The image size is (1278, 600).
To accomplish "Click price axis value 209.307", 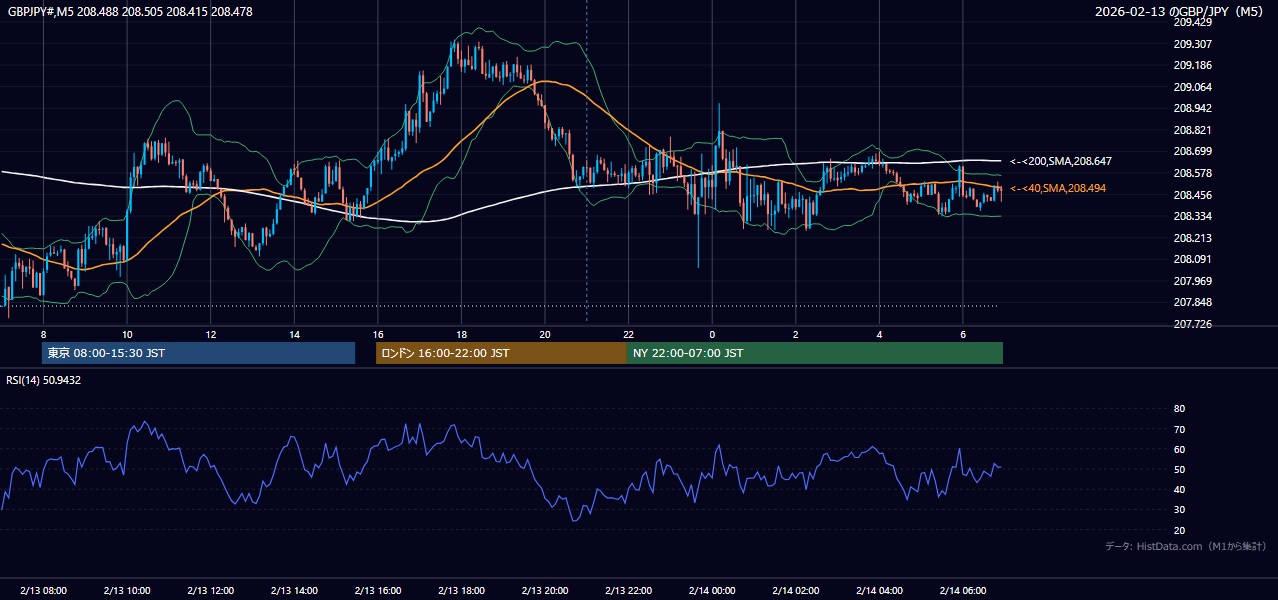I will [x=1192, y=44].
